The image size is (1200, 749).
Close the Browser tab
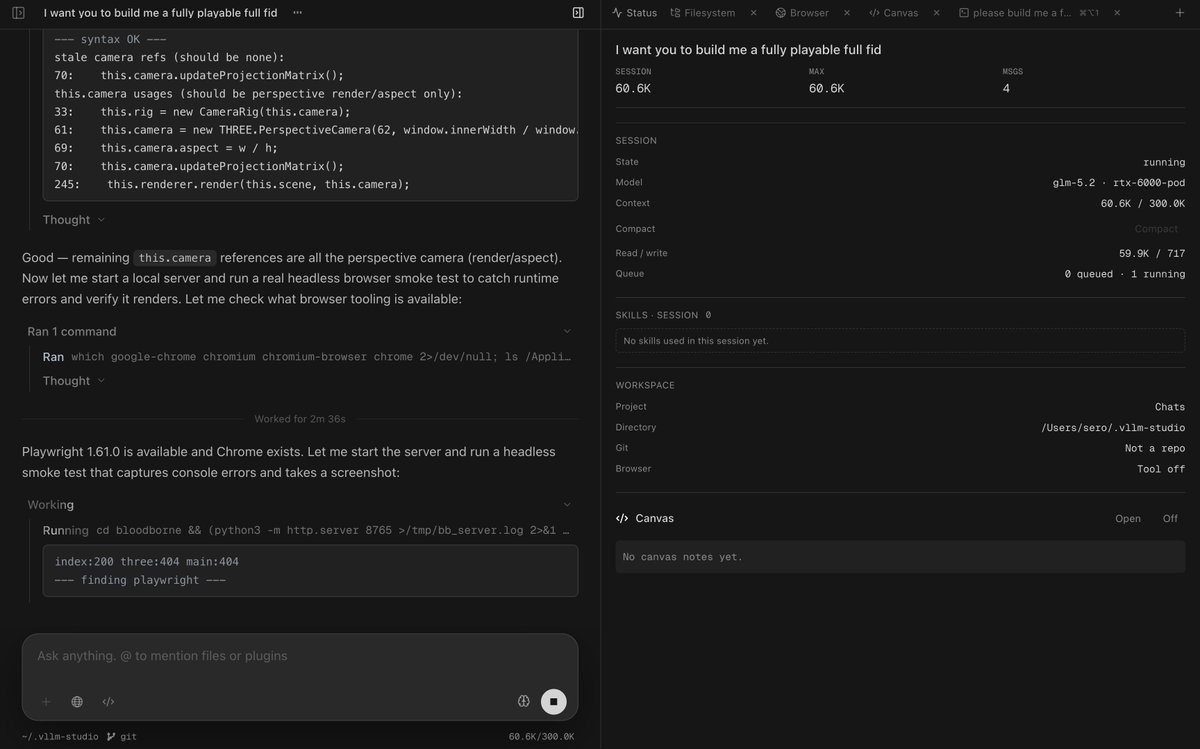pos(847,13)
